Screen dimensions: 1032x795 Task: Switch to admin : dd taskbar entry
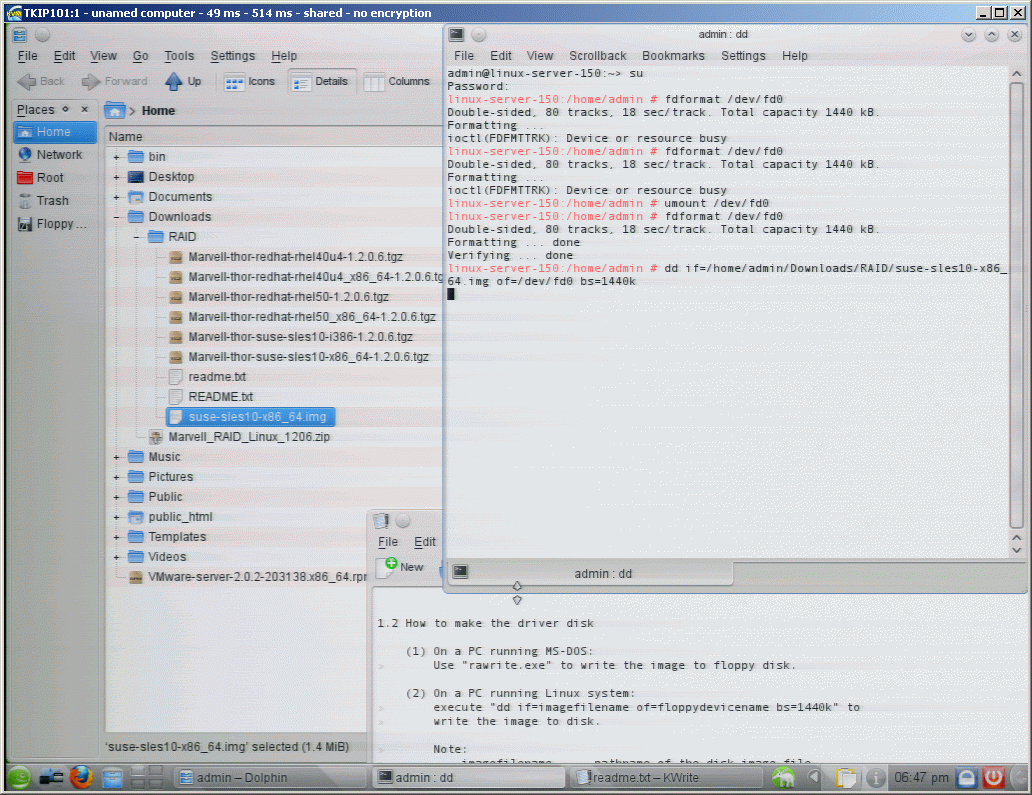click(x=469, y=778)
